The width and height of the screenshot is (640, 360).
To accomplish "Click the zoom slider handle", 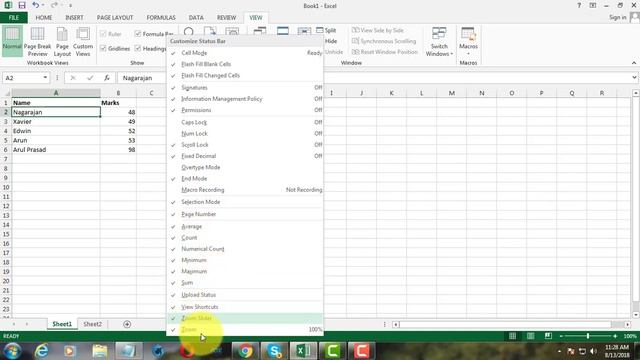I will pyautogui.click(x=588, y=336).
